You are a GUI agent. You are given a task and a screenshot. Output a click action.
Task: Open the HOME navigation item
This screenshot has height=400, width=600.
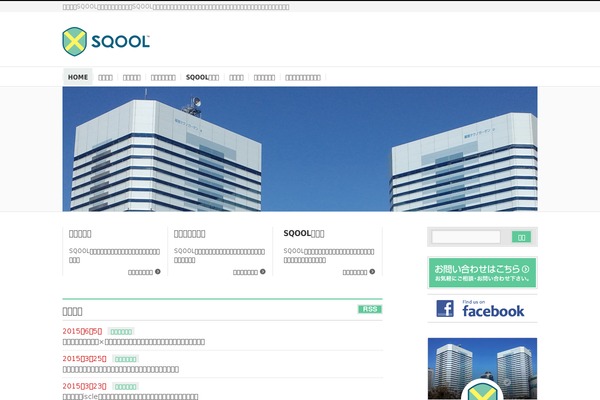pos(78,77)
